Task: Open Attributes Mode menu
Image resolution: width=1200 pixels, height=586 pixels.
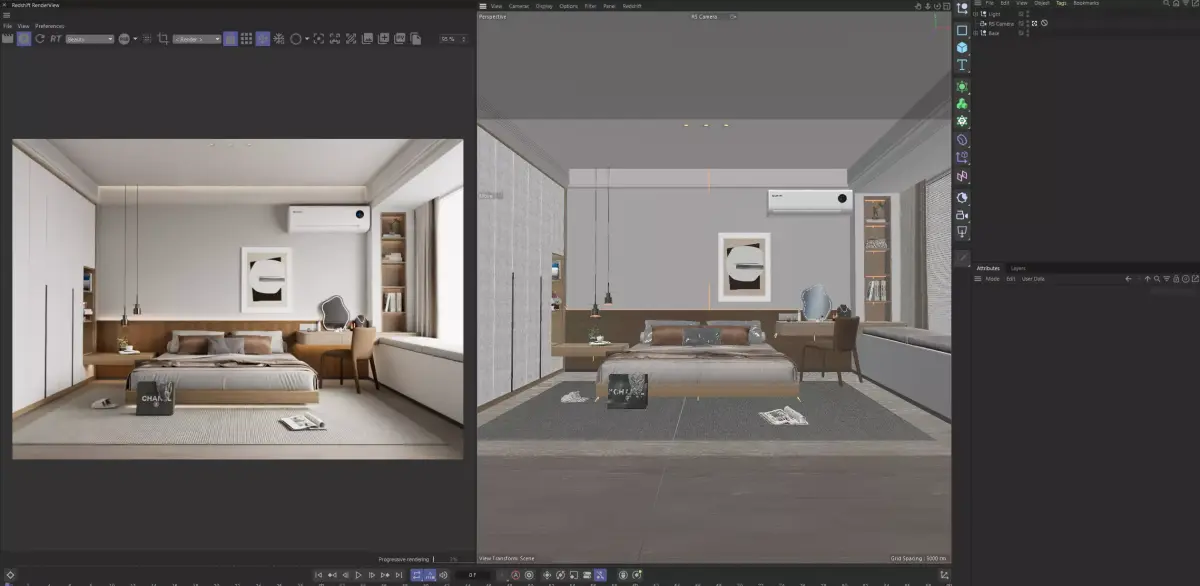Action: (x=992, y=279)
